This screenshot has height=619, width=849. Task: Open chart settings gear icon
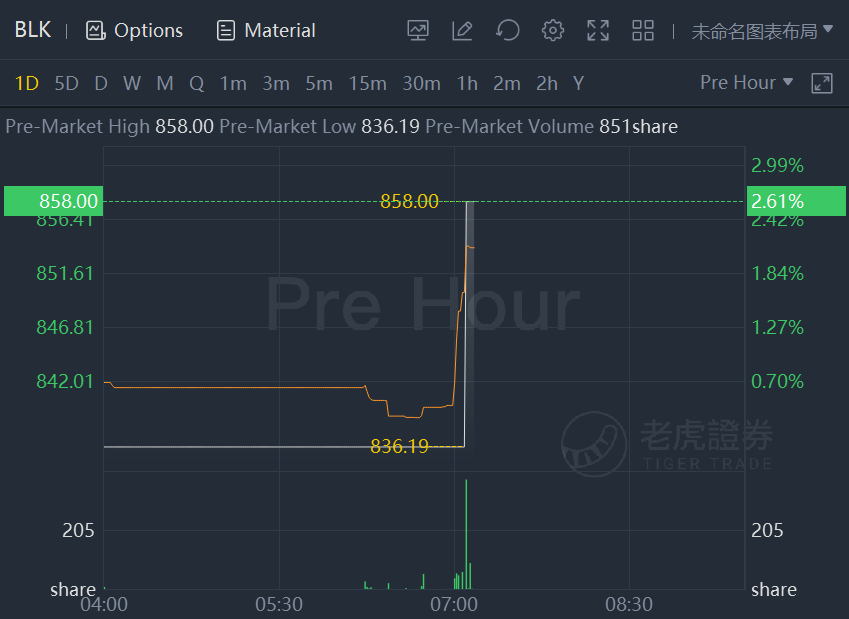pos(553,30)
